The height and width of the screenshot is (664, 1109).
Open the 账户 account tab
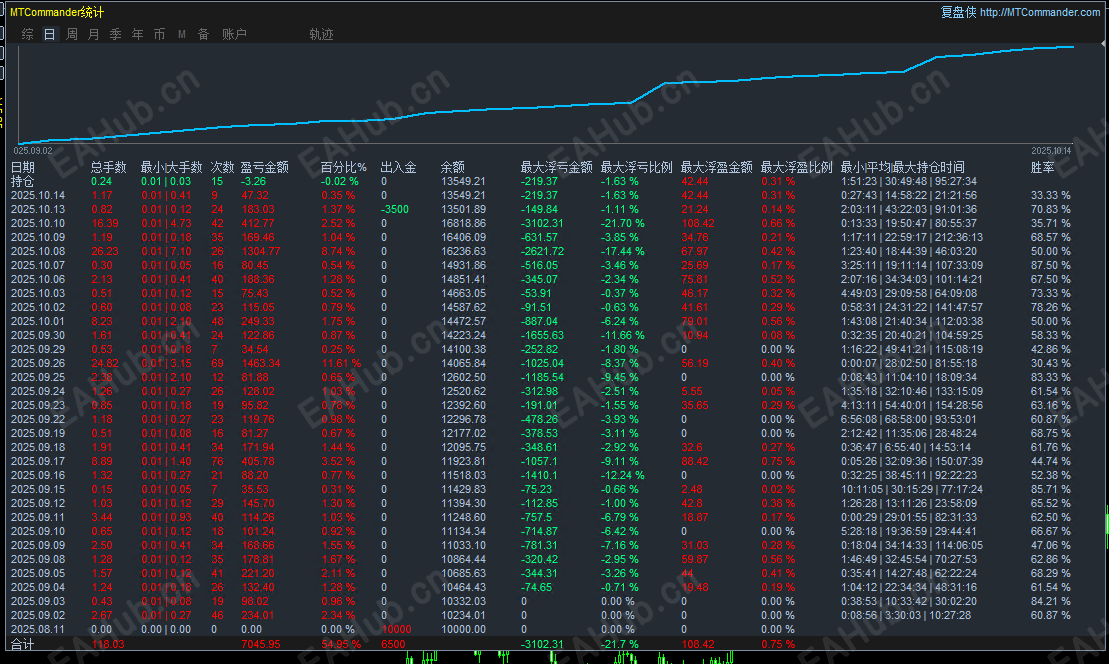click(x=234, y=34)
